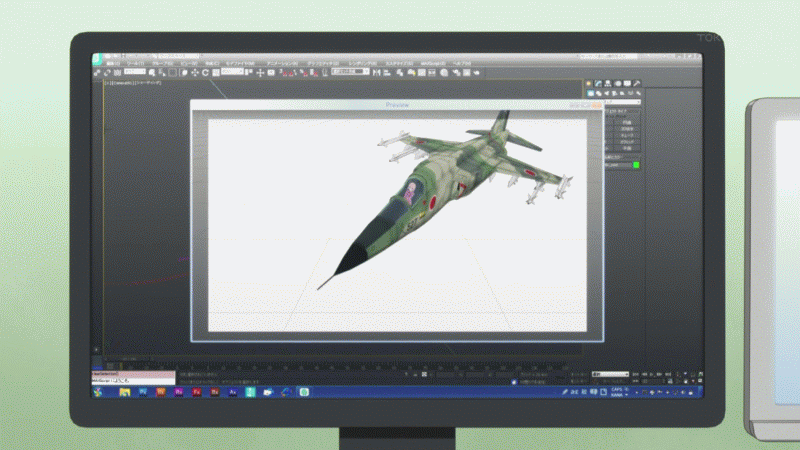The image size is (800, 450).
Task: Open the Select by Name tool
Action: (x=162, y=72)
